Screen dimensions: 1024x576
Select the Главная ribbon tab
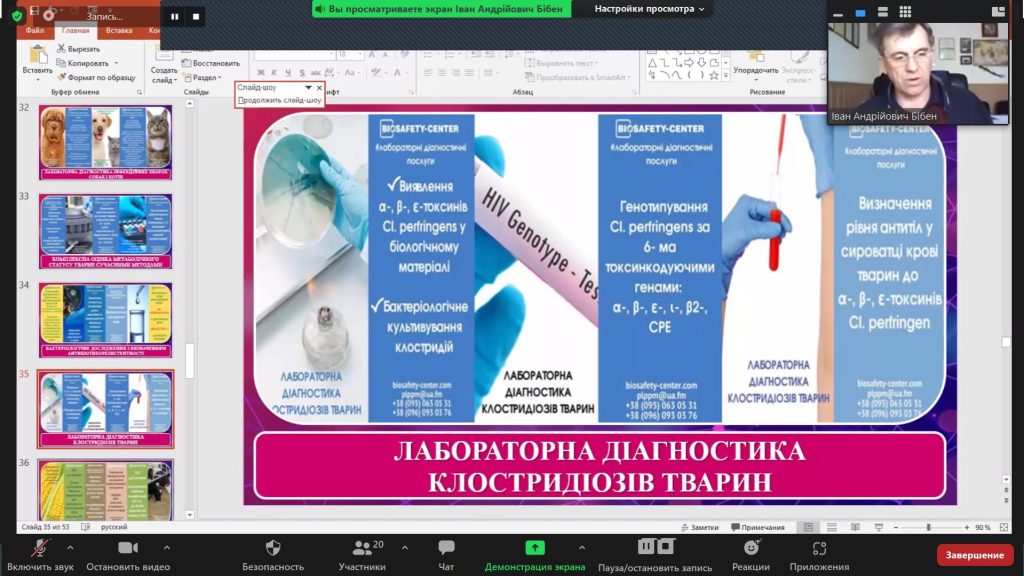75,31
